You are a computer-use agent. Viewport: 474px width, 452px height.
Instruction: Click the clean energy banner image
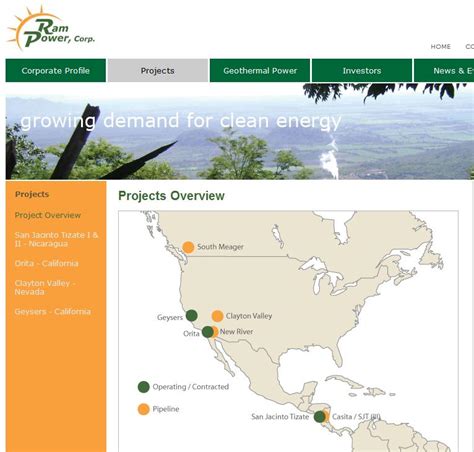click(x=240, y=132)
